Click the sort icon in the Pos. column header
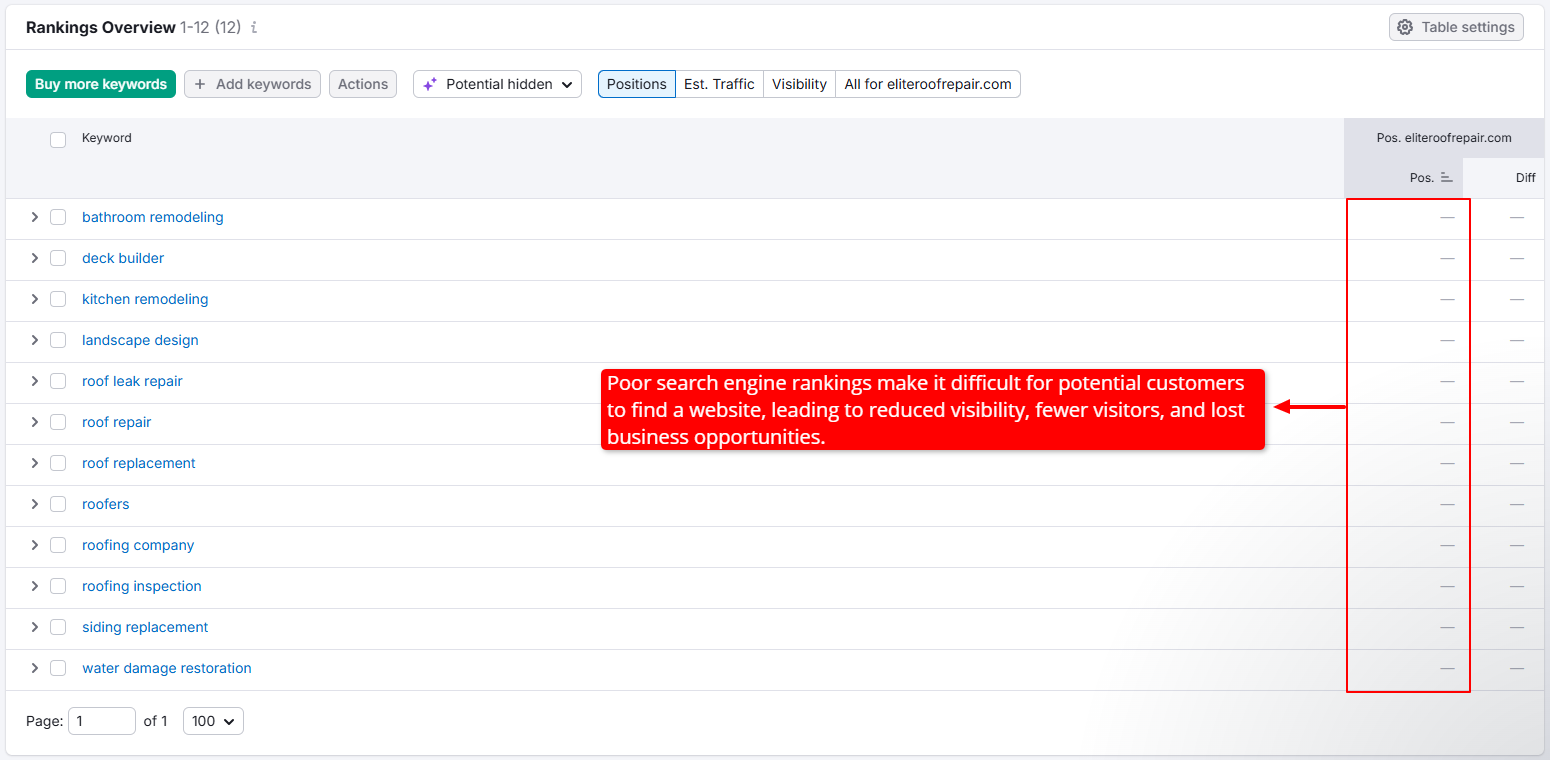 1446,178
